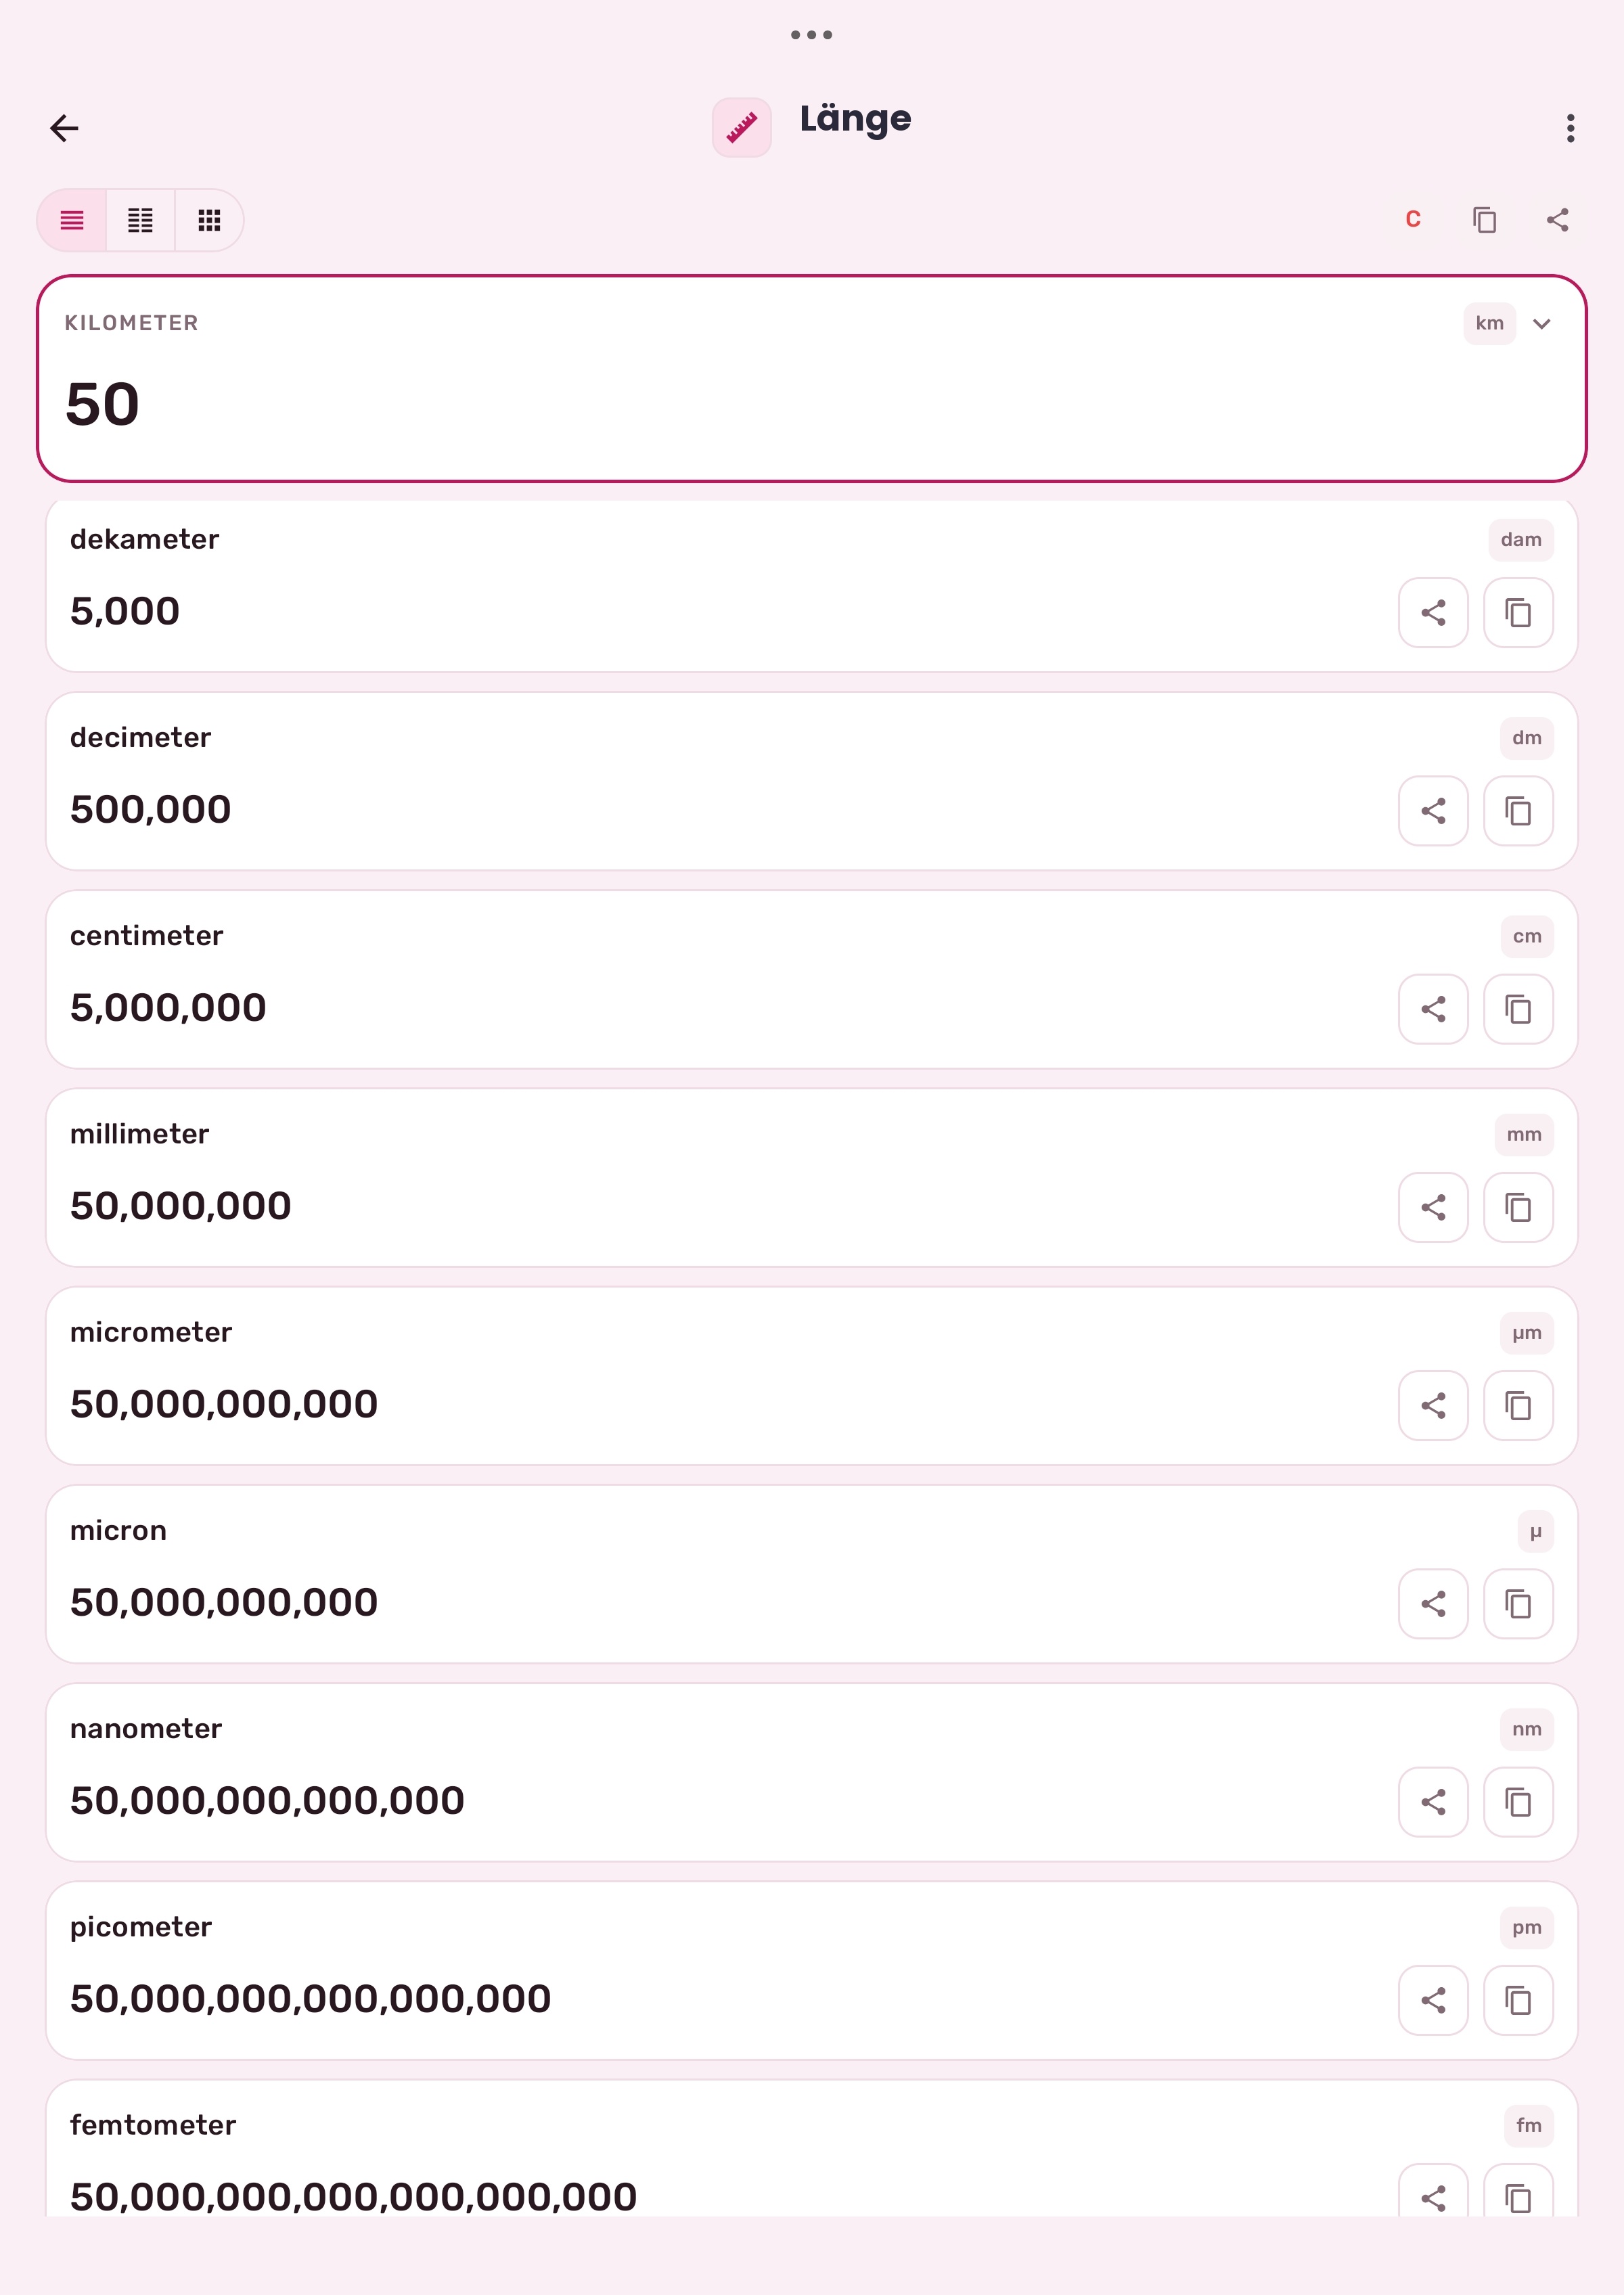Share the nanometer result

[x=1433, y=1802]
